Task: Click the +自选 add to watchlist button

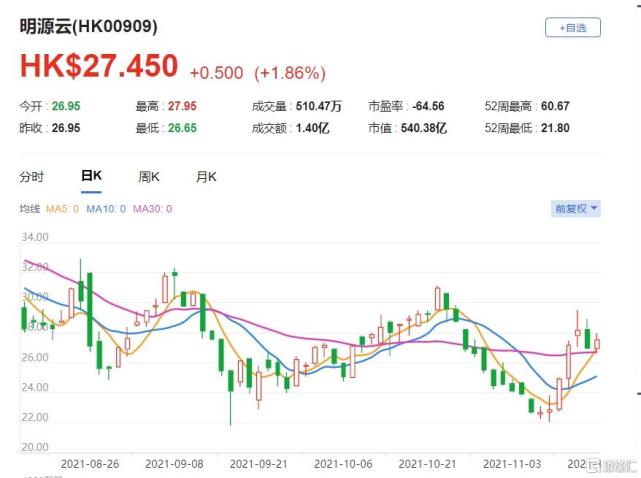Action: (573, 28)
